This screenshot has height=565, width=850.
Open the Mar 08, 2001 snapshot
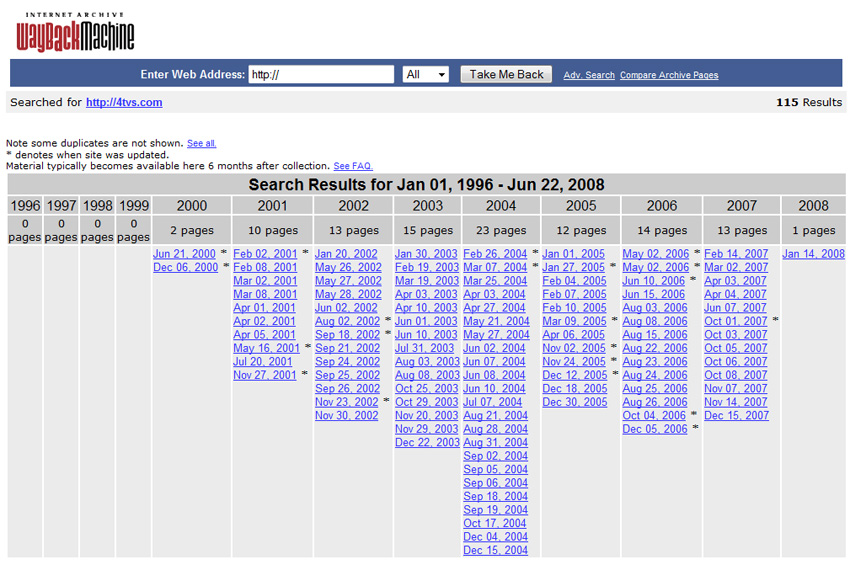(x=265, y=294)
